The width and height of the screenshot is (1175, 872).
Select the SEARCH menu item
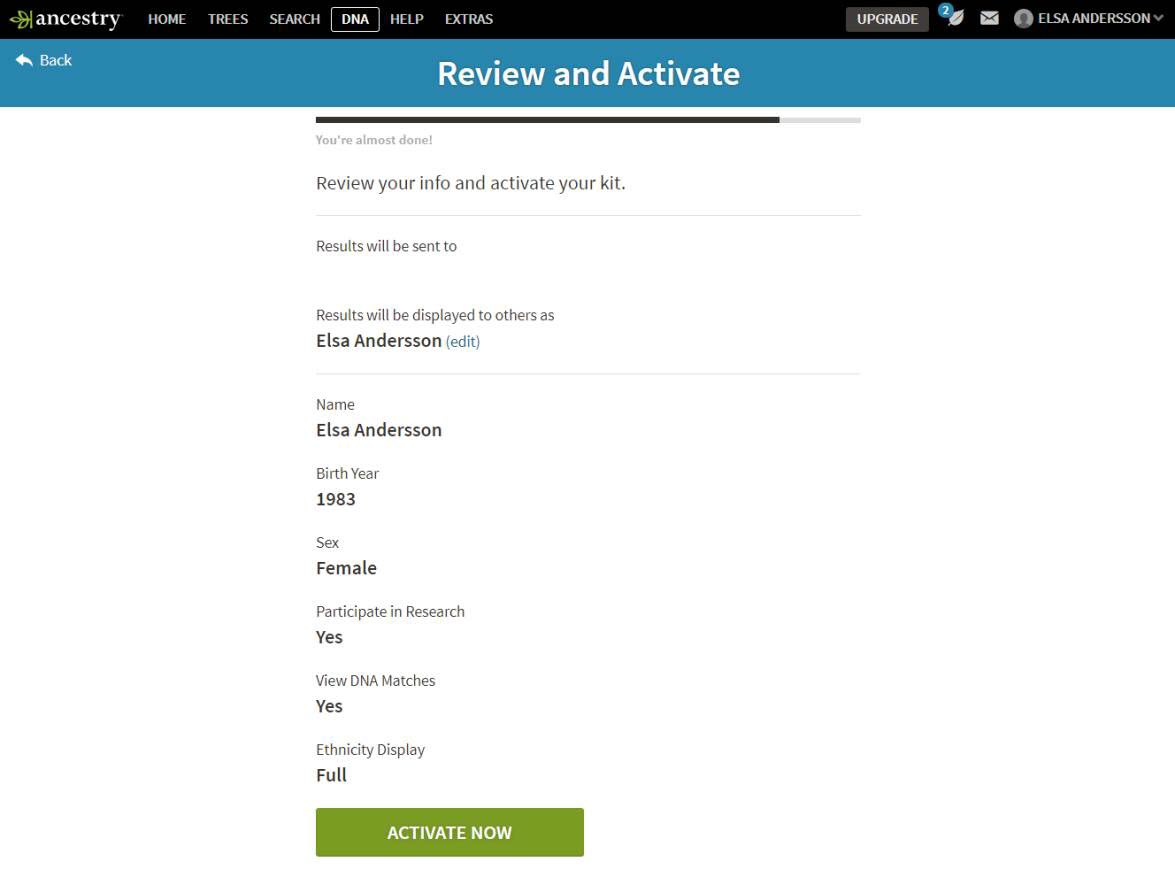[293, 18]
